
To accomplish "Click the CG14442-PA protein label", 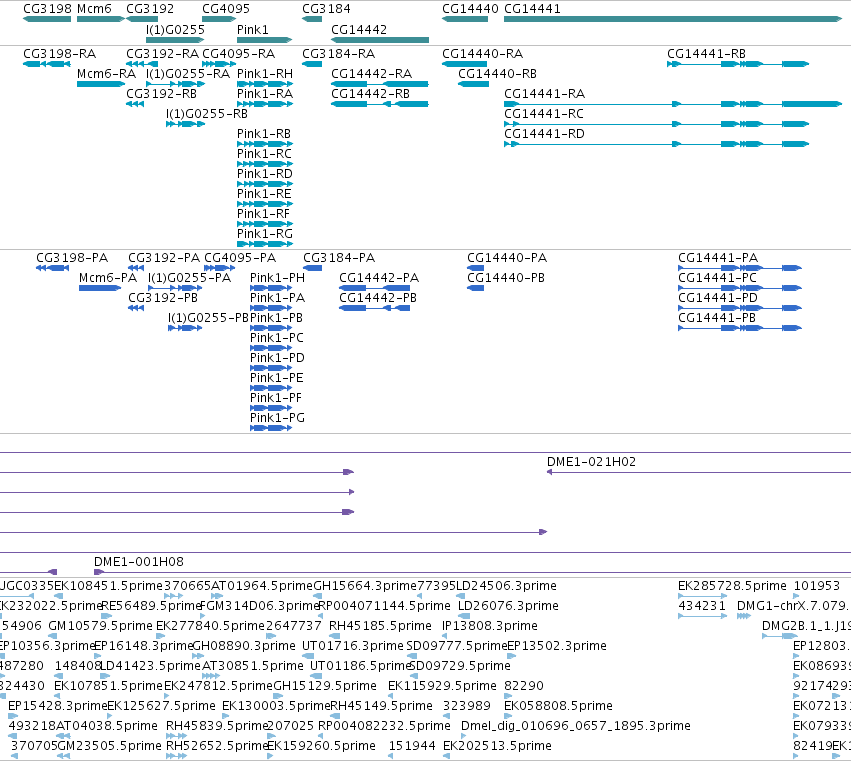I will pos(379,277).
